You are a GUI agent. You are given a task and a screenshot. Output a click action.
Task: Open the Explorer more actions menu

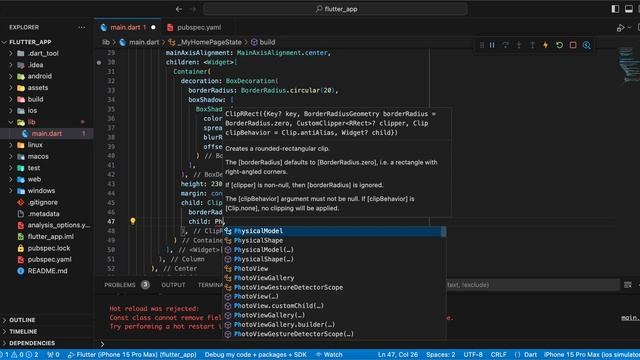pyautogui.click(x=82, y=27)
